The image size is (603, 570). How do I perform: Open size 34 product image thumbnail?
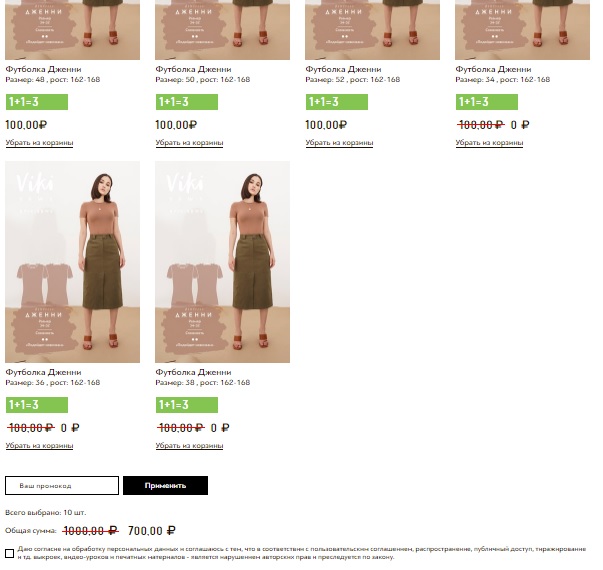coord(522,30)
